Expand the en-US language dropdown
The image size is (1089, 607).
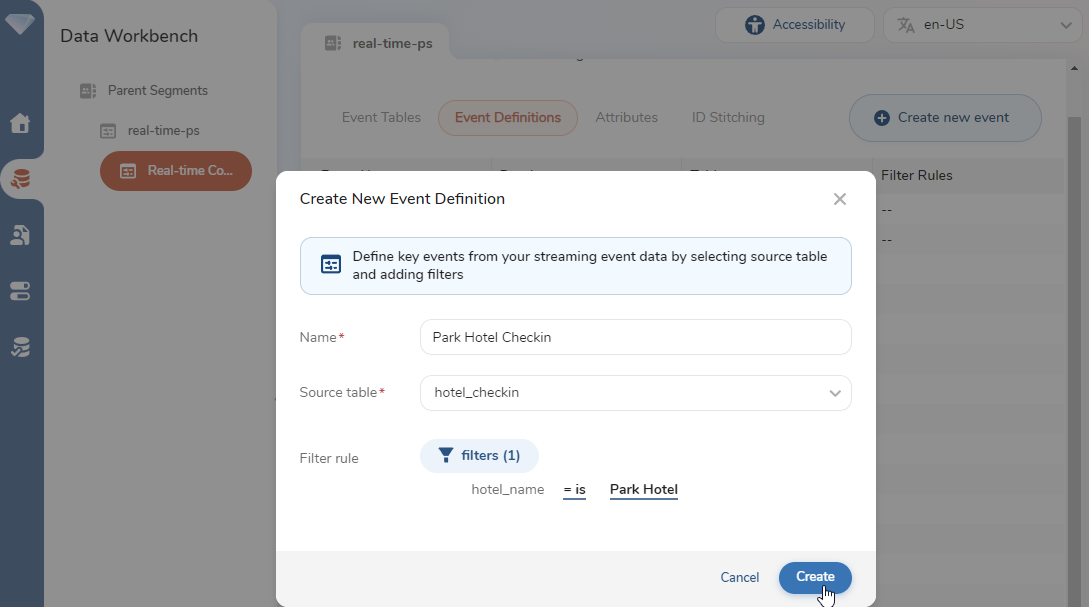[982, 25]
